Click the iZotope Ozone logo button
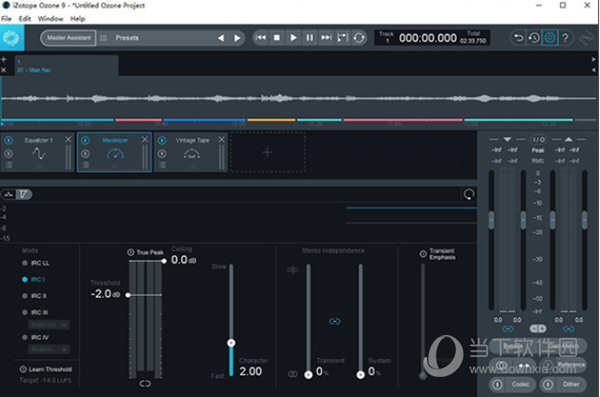 pos(11,38)
